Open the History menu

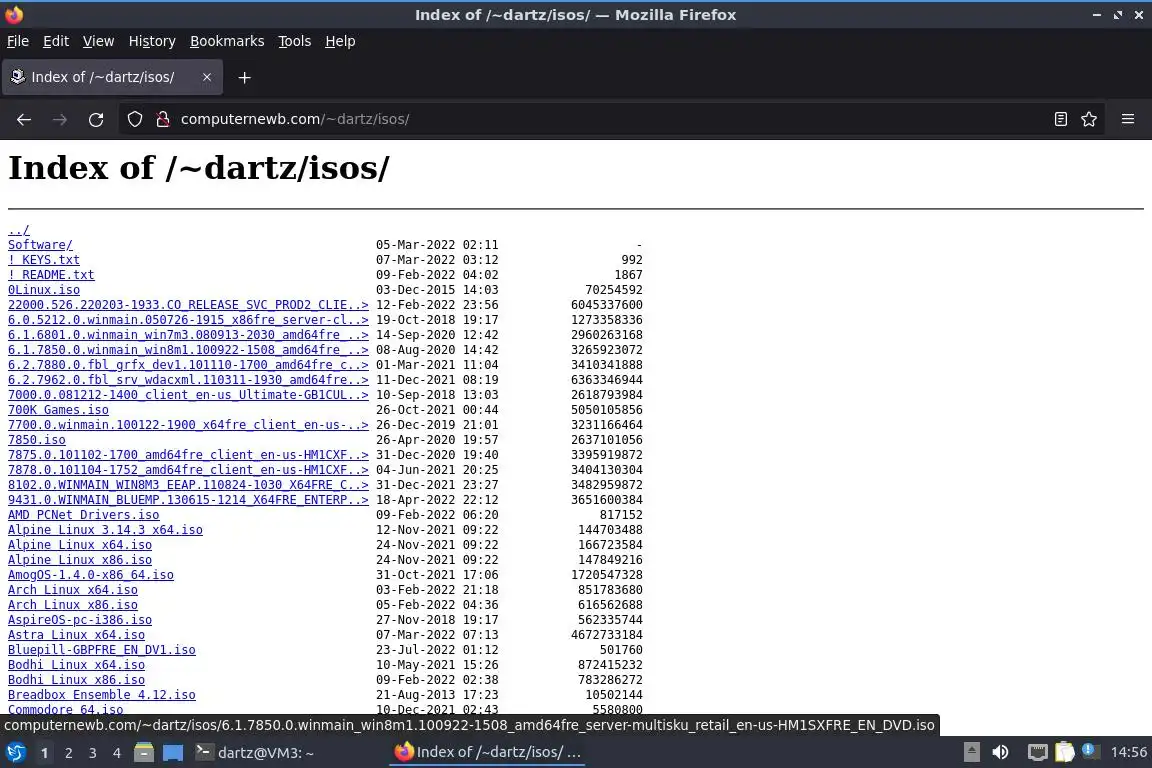[x=152, y=41]
